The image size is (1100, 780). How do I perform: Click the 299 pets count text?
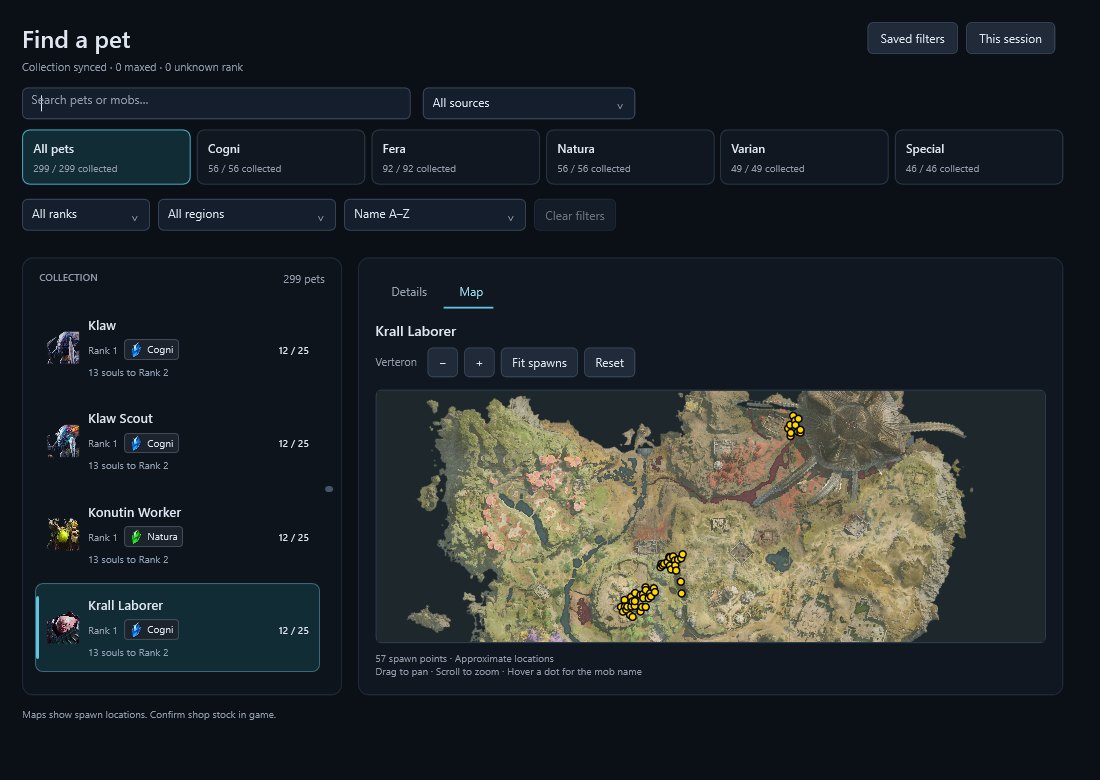pyautogui.click(x=304, y=279)
